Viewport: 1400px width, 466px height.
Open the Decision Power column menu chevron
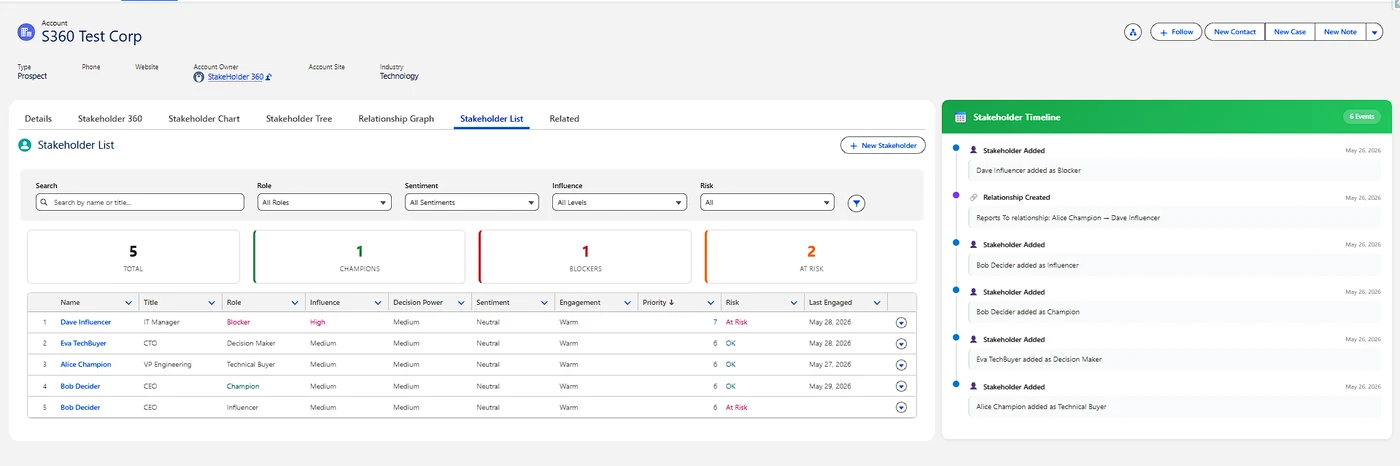461,302
